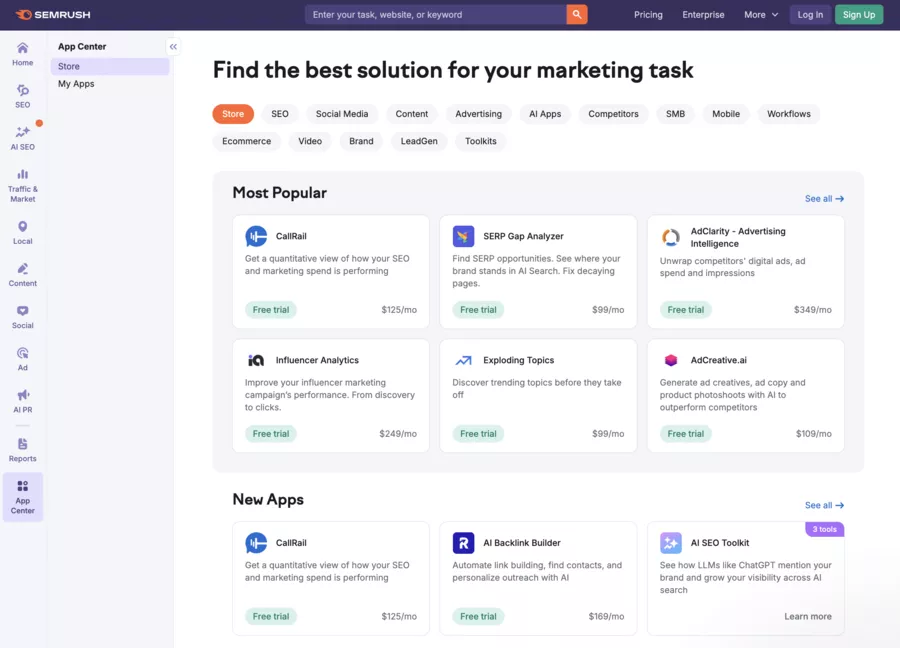Click Free trial on Influencer Analytics
The image size is (900, 648).
[x=271, y=434]
